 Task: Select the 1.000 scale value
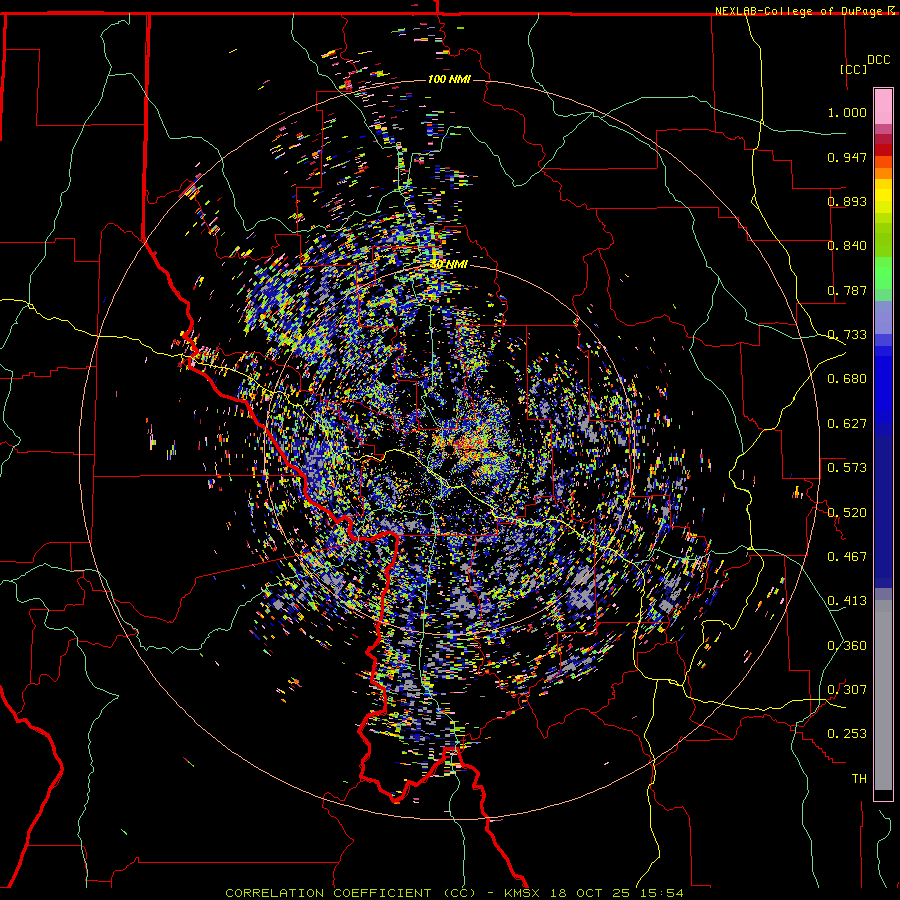tap(847, 112)
